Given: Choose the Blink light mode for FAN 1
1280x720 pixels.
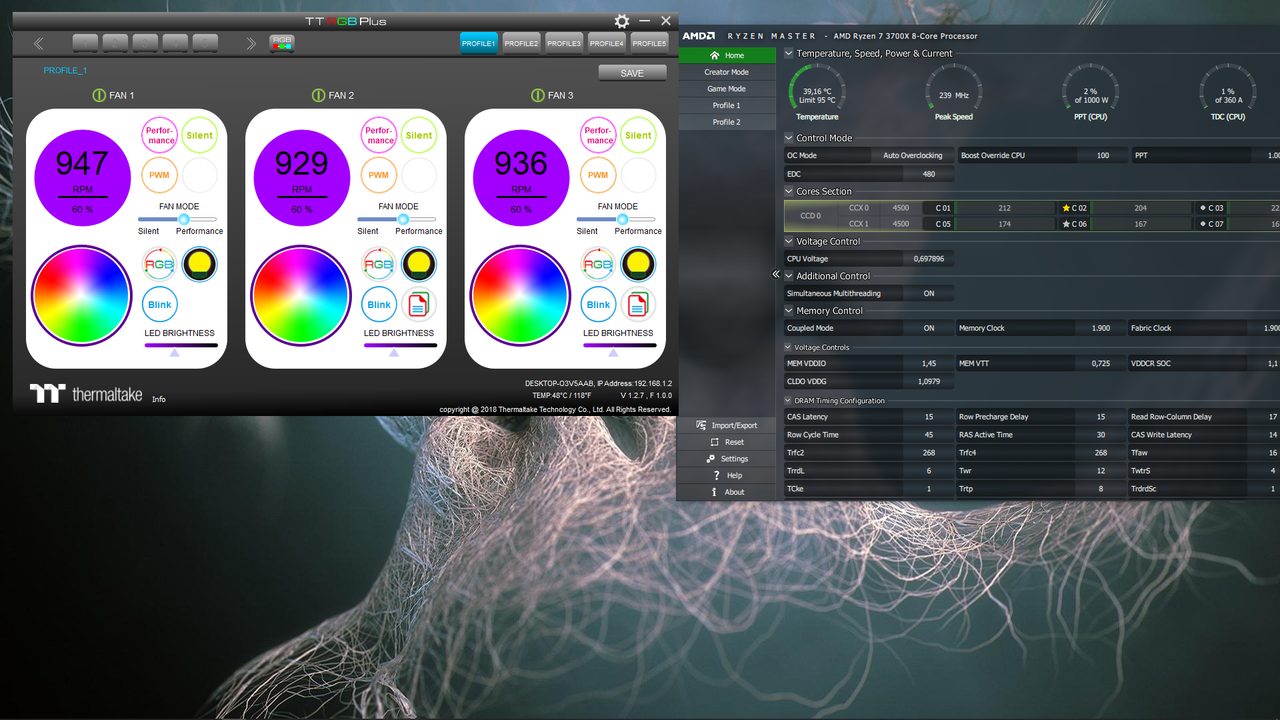Looking at the screenshot, I should point(160,304).
